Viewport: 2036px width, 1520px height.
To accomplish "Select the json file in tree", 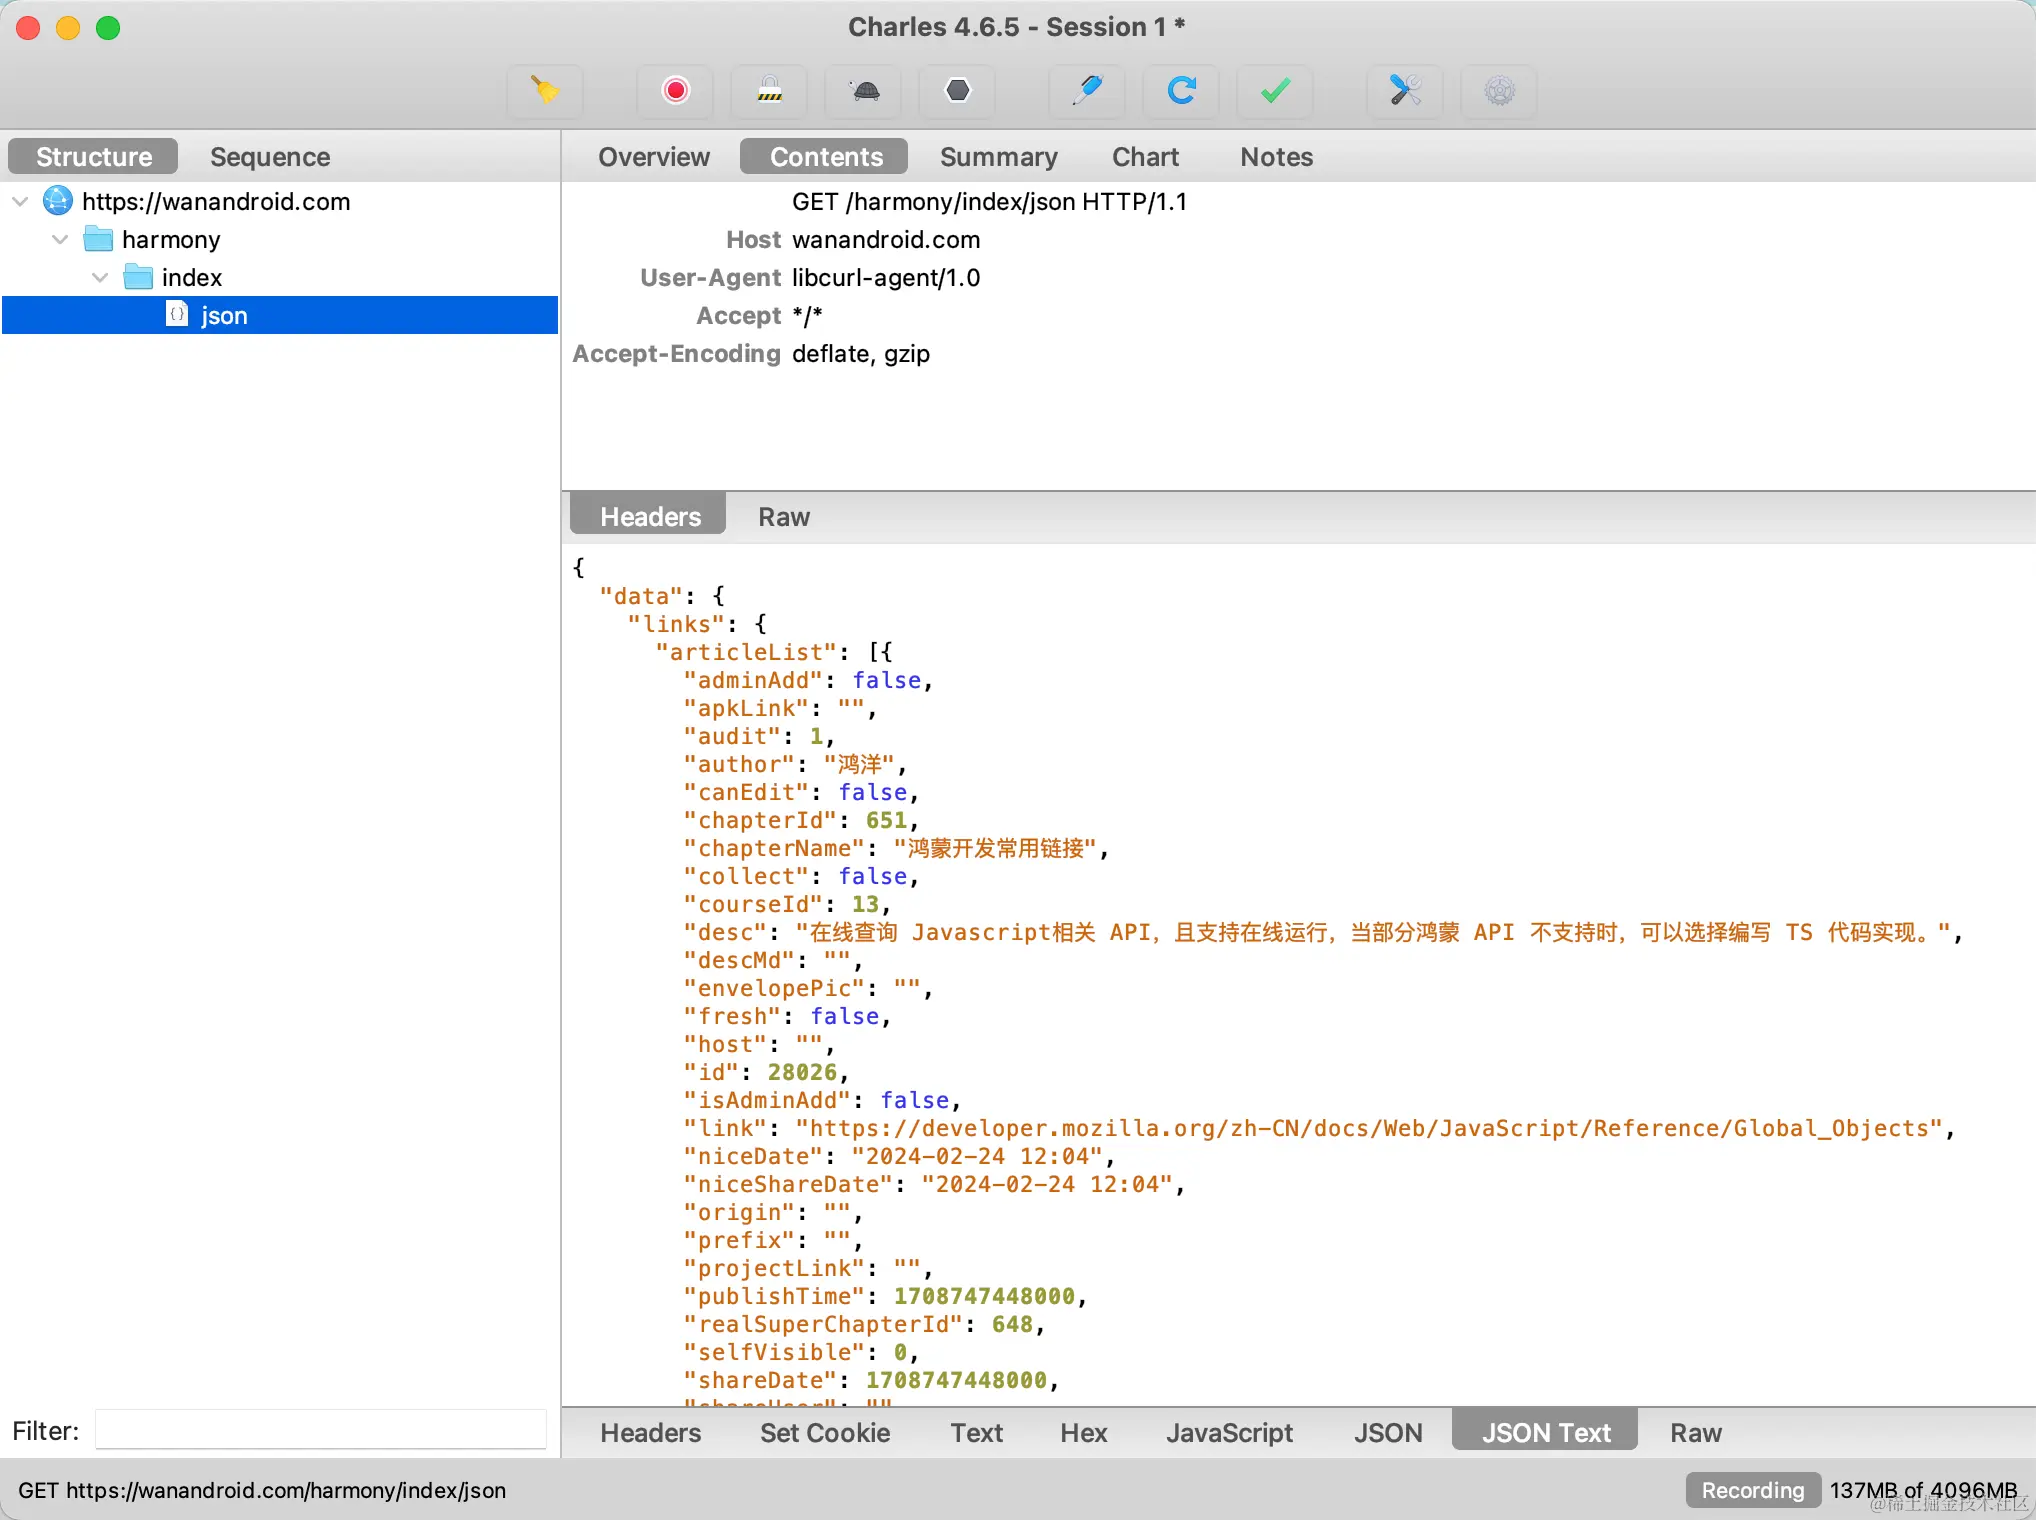I will pyautogui.click(x=224, y=316).
